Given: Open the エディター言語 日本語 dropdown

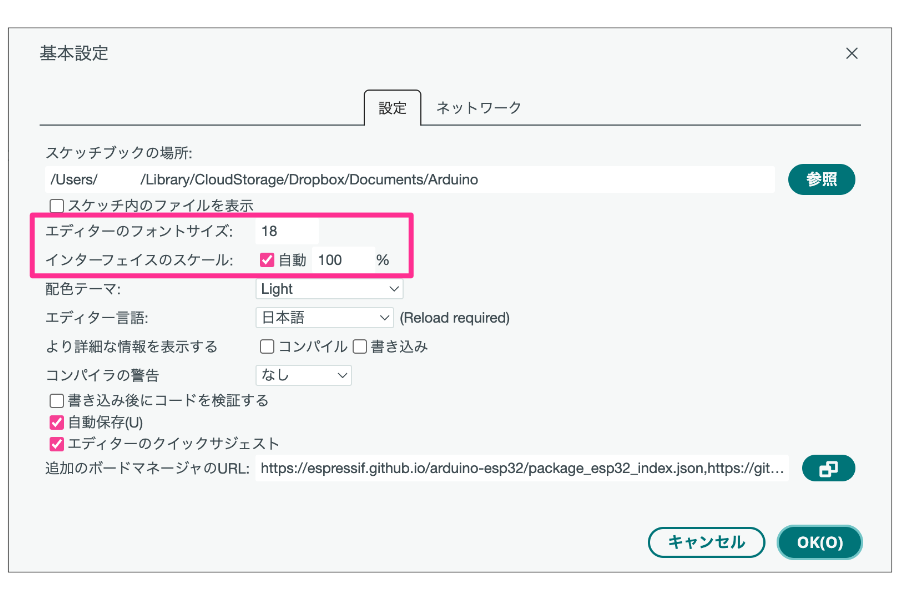Looking at the screenshot, I should pyautogui.click(x=324, y=318).
